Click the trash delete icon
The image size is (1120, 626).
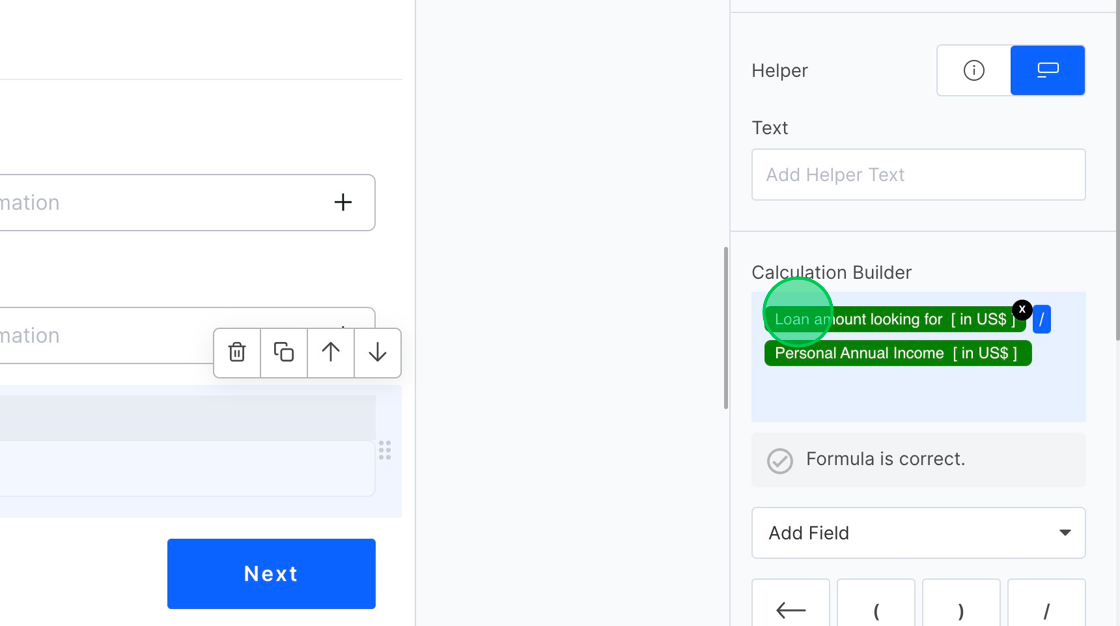coord(237,352)
